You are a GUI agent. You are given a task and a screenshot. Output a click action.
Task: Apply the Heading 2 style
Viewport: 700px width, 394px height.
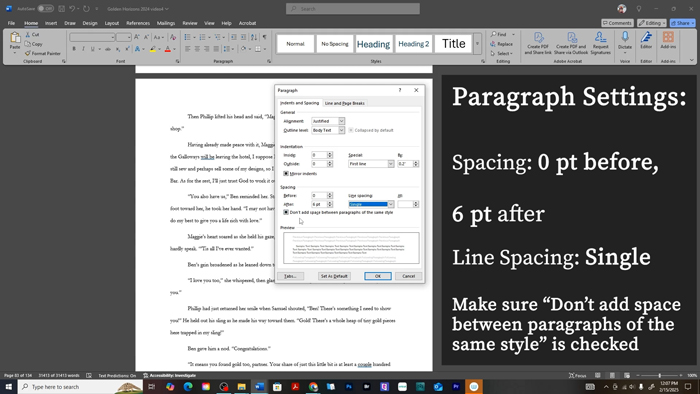[x=413, y=44]
